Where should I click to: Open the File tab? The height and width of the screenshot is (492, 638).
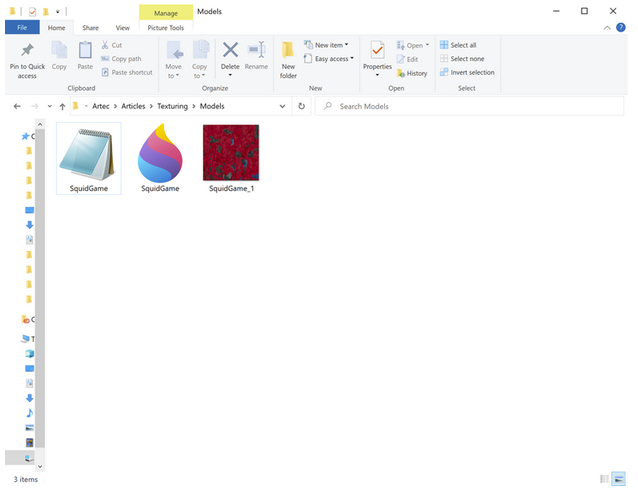[22, 28]
